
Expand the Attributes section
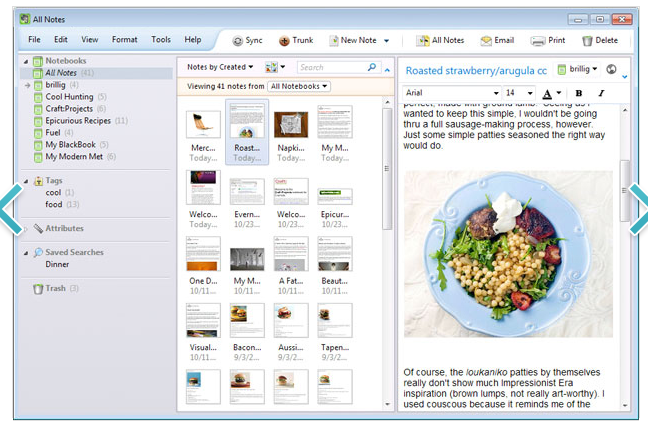click(x=26, y=229)
